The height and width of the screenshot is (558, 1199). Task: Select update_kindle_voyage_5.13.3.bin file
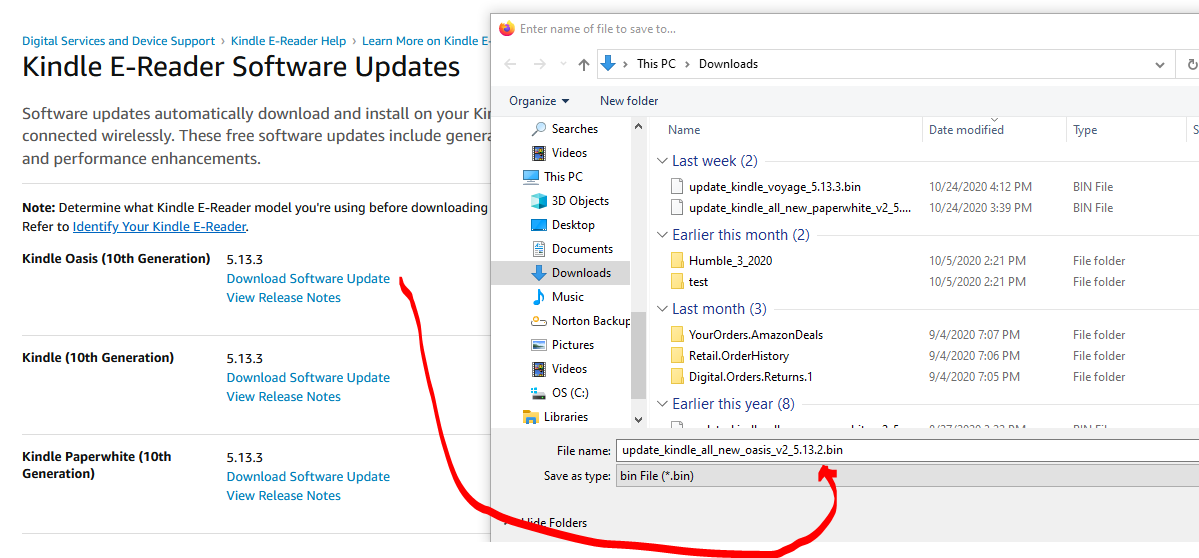pos(774,187)
